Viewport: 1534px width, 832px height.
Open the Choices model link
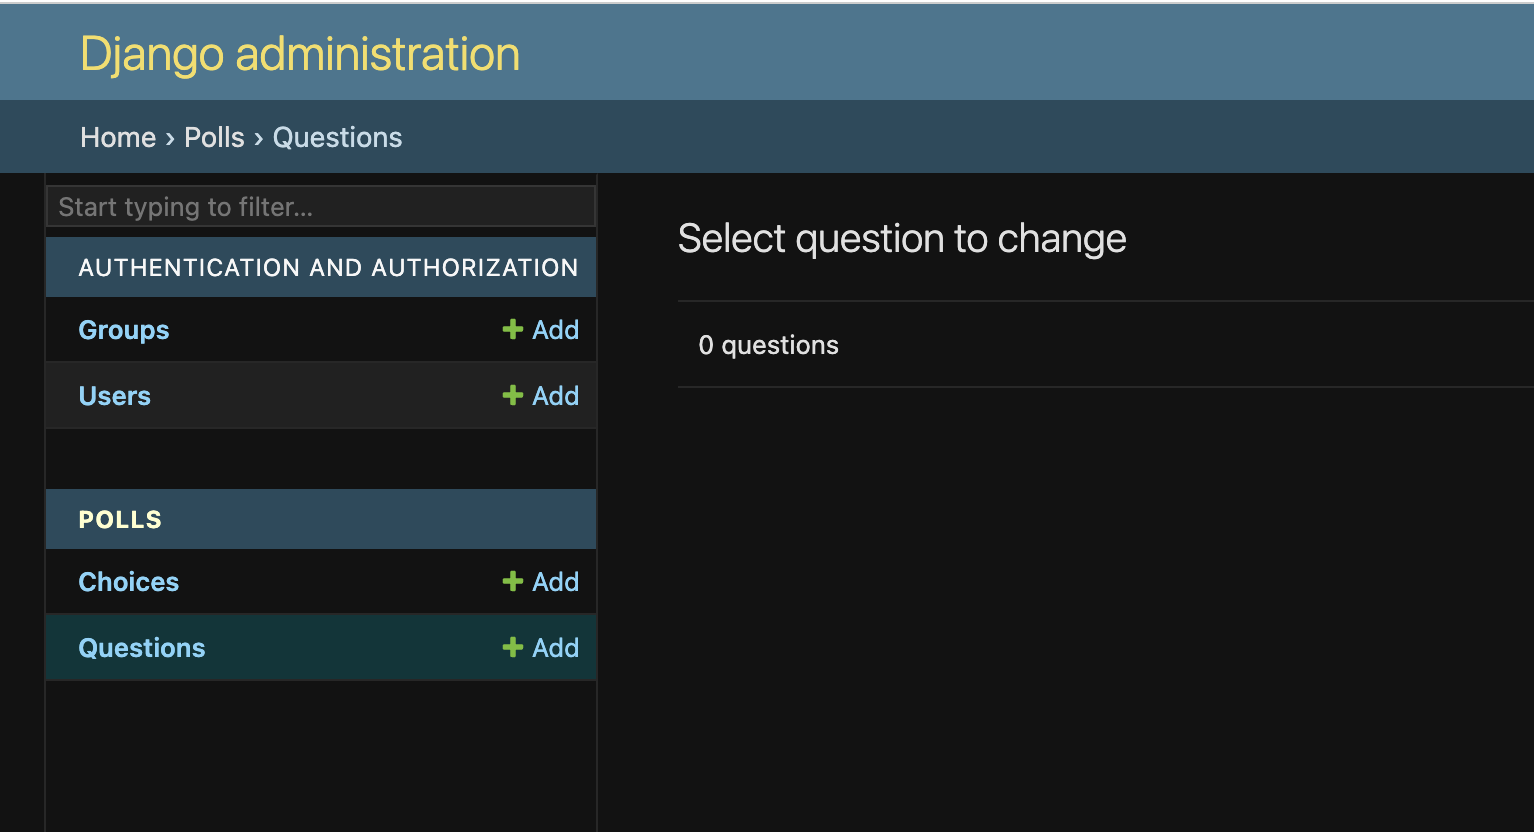tap(129, 582)
